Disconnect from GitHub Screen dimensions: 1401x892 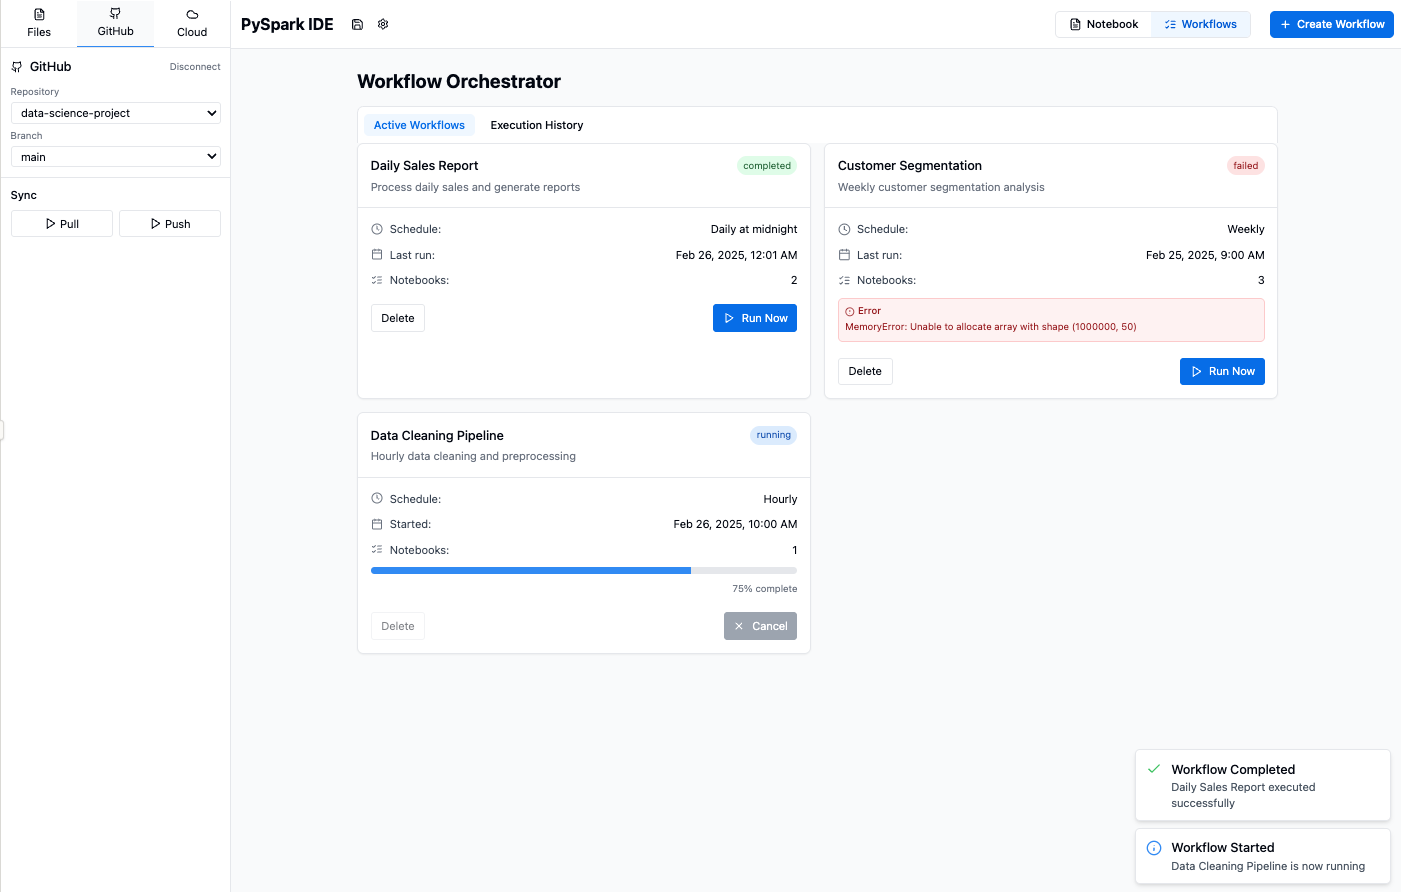[x=194, y=66]
